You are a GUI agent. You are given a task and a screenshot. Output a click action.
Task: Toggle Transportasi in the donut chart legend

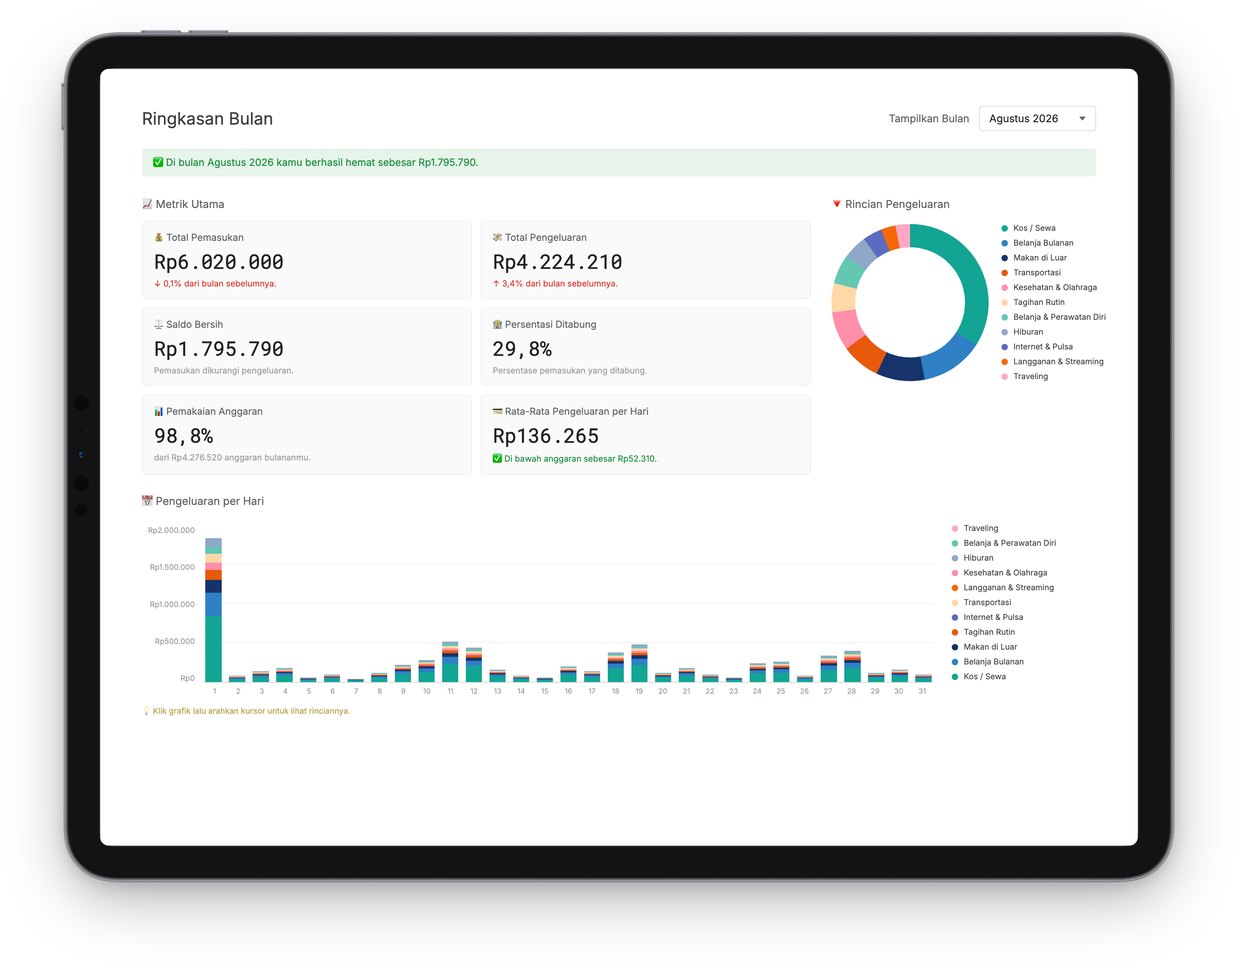1031,273
